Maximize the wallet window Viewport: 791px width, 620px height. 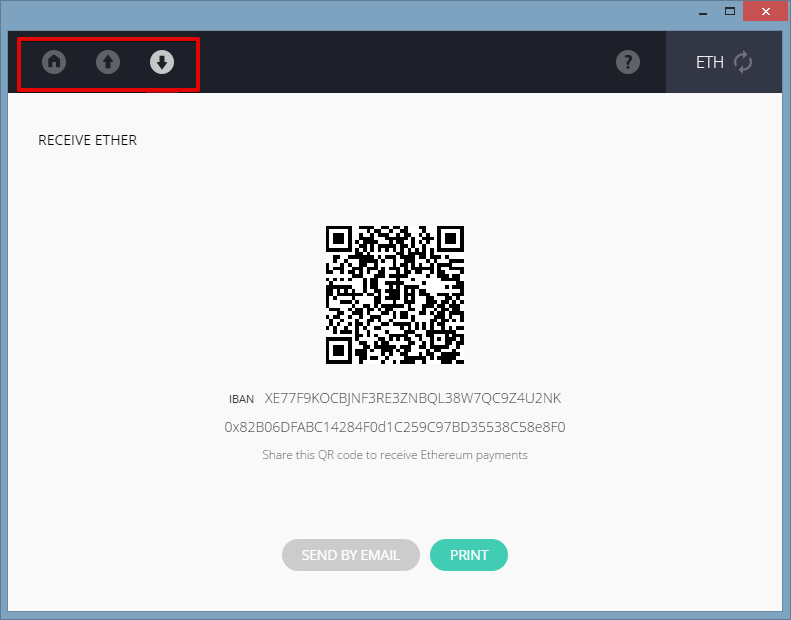pyautogui.click(x=729, y=11)
